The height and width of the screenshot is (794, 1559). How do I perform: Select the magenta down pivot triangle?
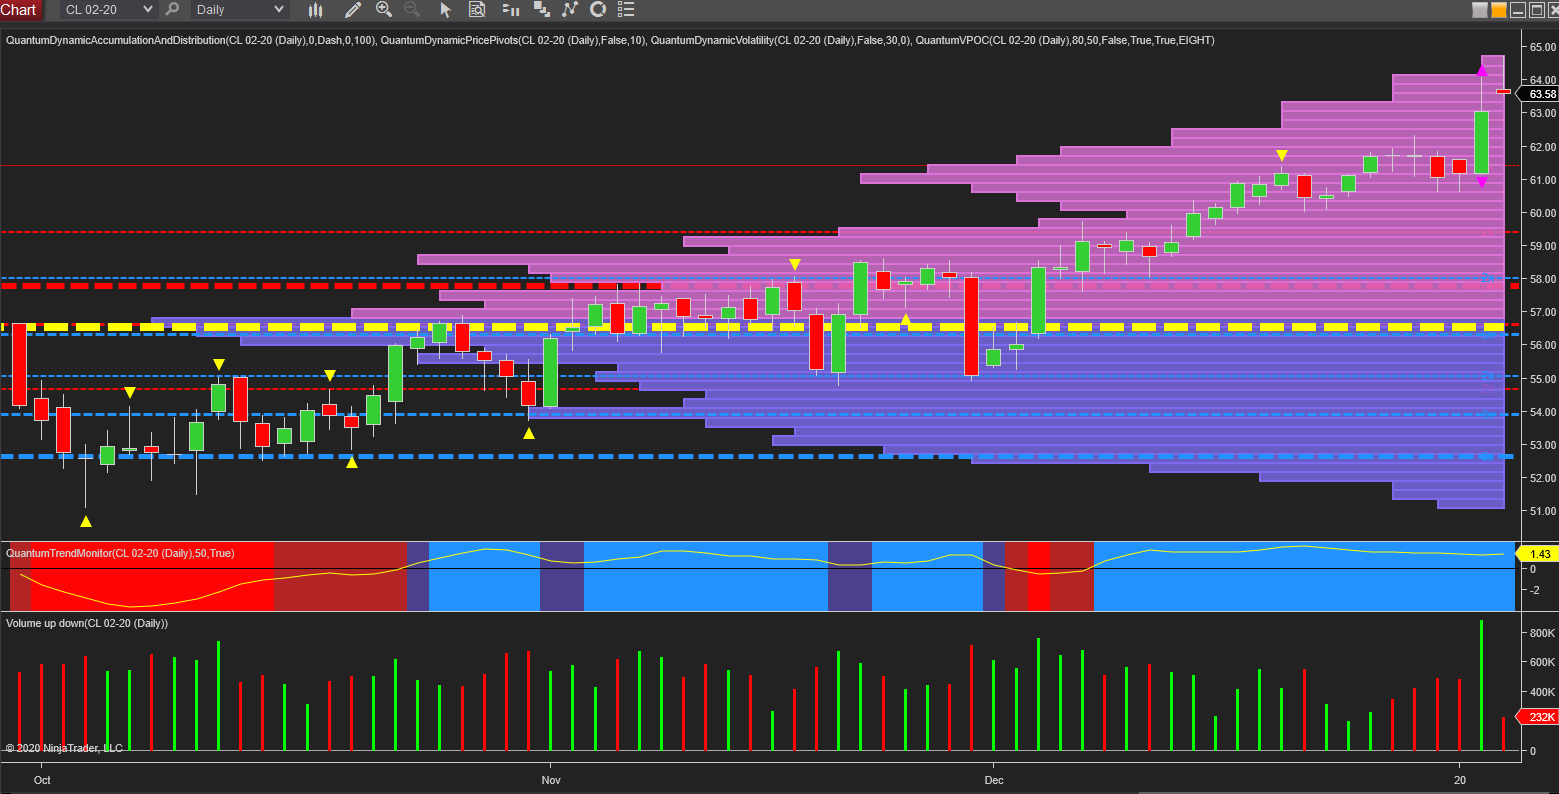(1482, 183)
